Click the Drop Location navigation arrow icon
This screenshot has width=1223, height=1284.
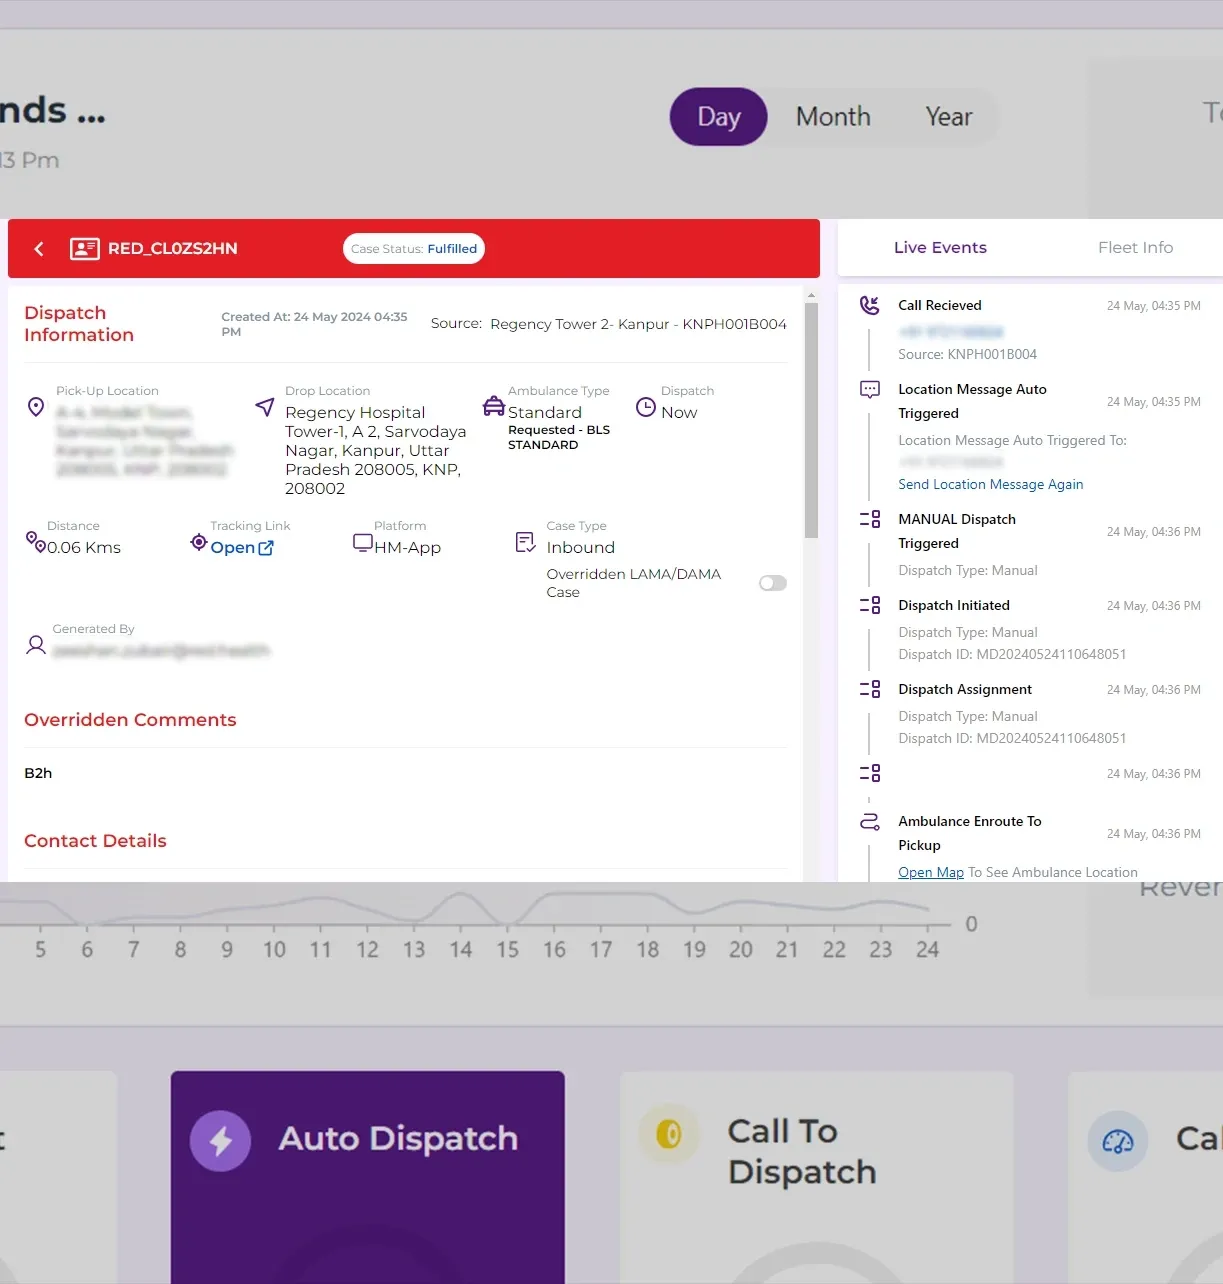265,407
